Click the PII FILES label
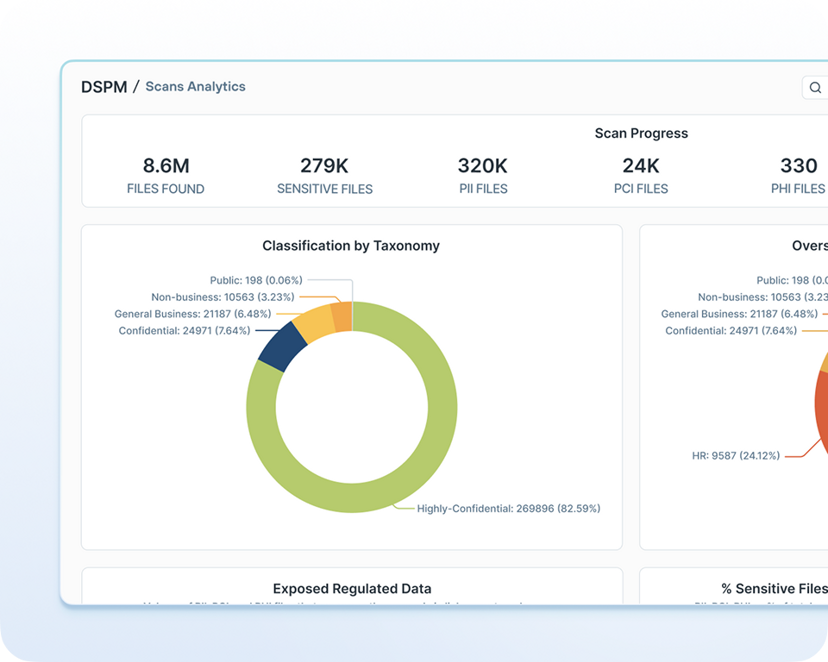 483,189
